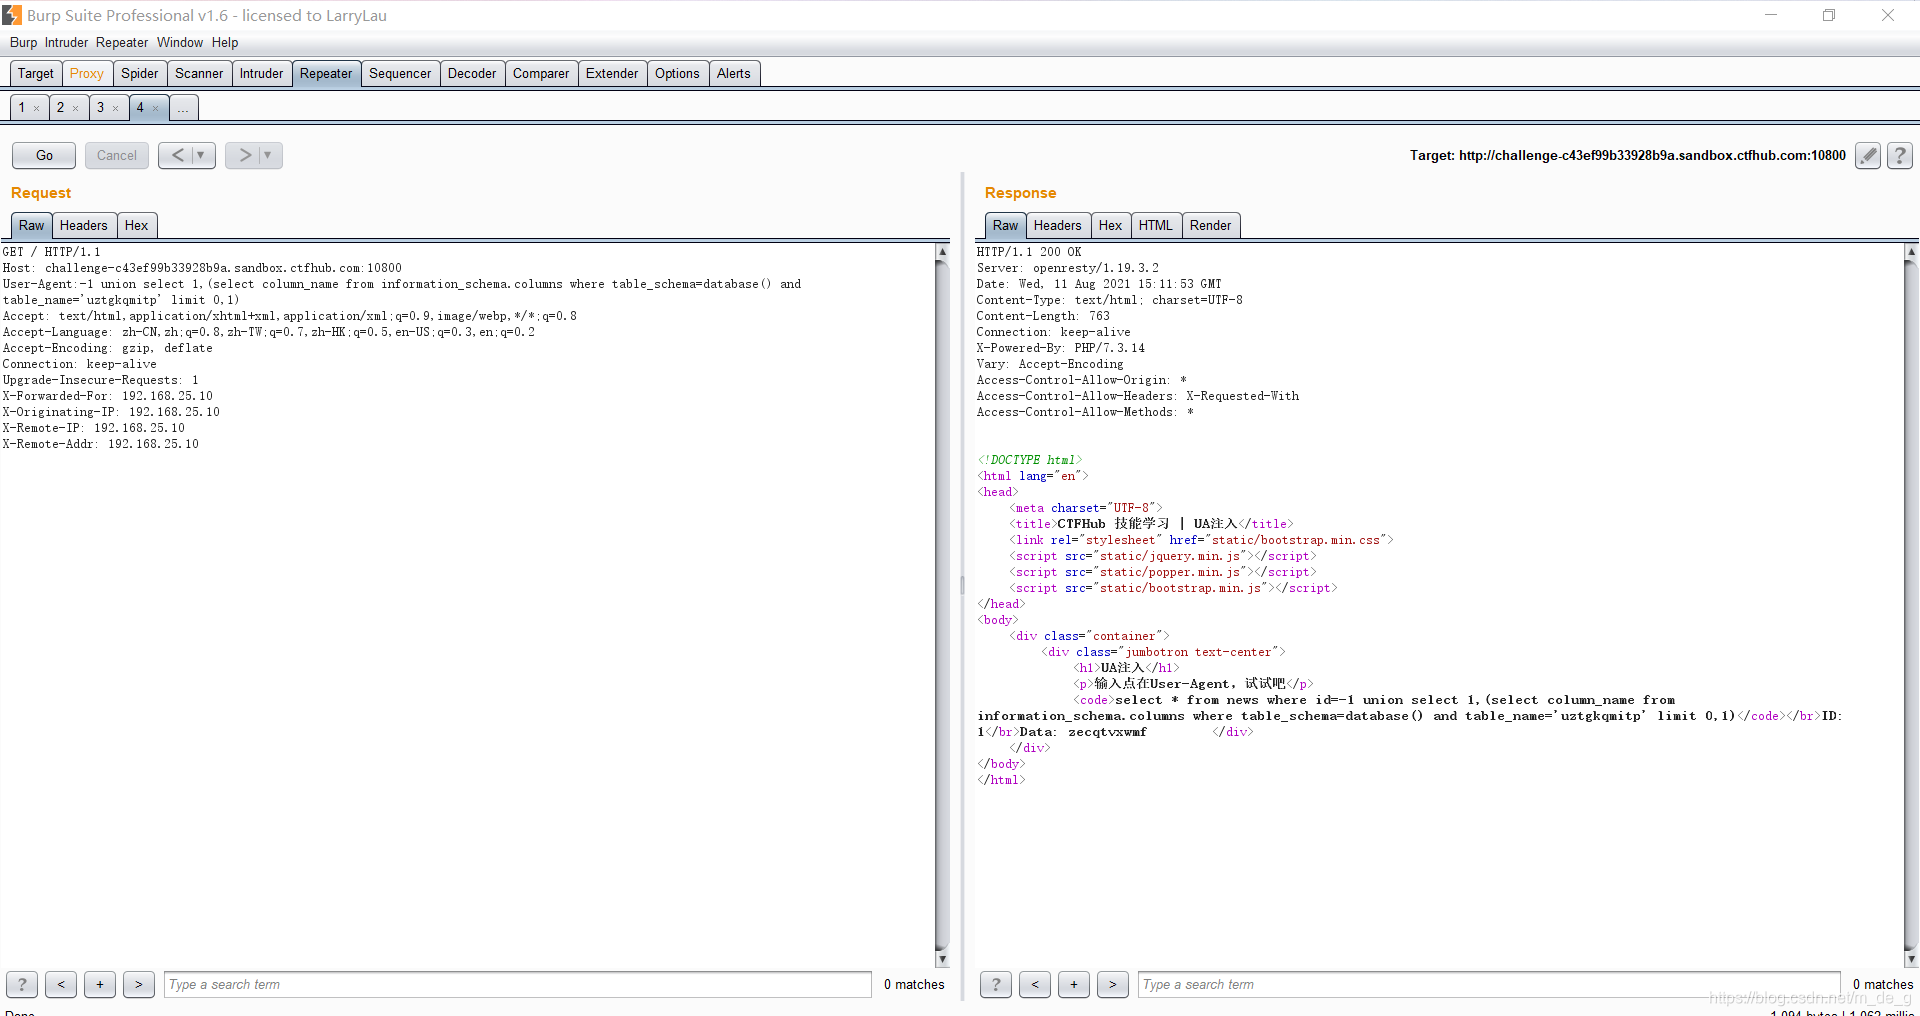Switch to the Options tool tab
Viewport: 1920px width, 1016px height.
[677, 73]
